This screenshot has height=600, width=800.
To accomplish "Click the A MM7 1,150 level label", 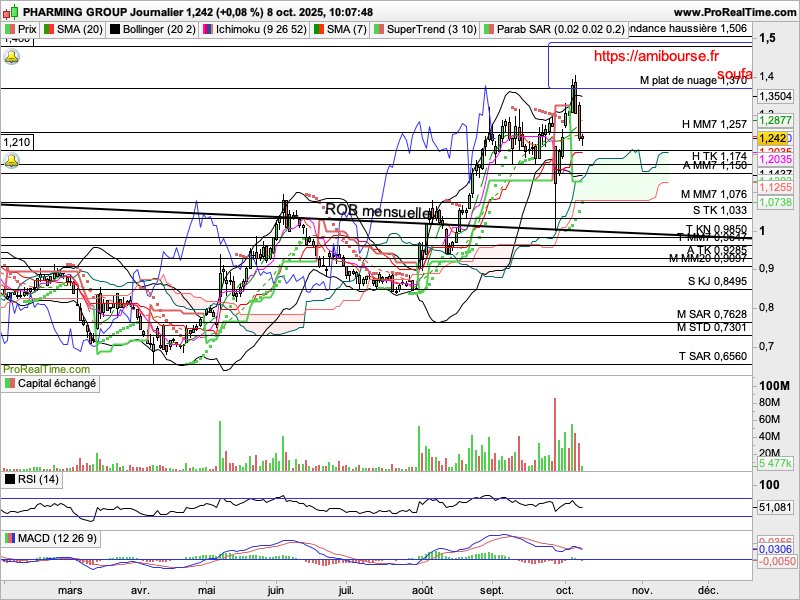I will click(x=715, y=165).
